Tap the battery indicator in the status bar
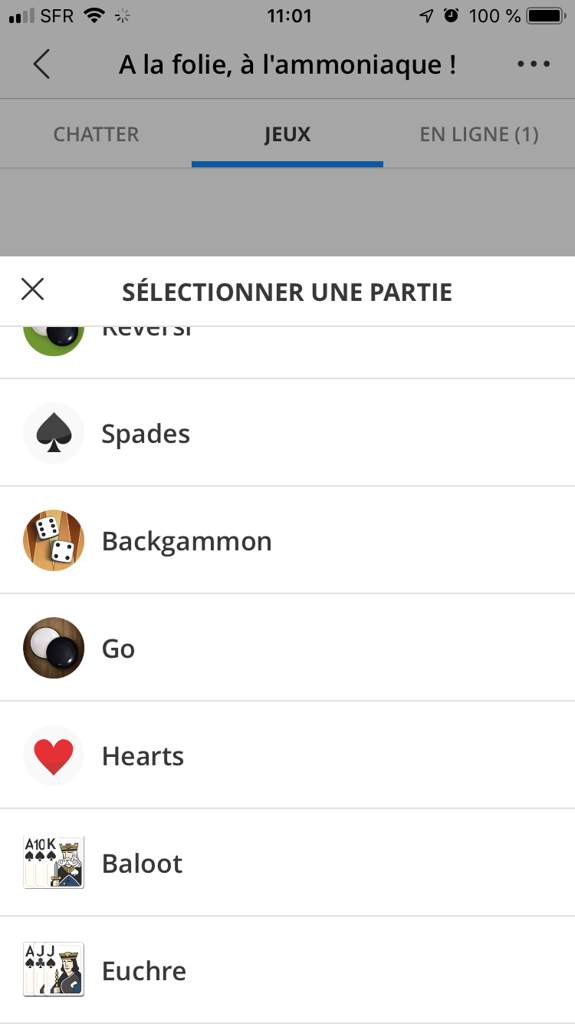 [546, 16]
